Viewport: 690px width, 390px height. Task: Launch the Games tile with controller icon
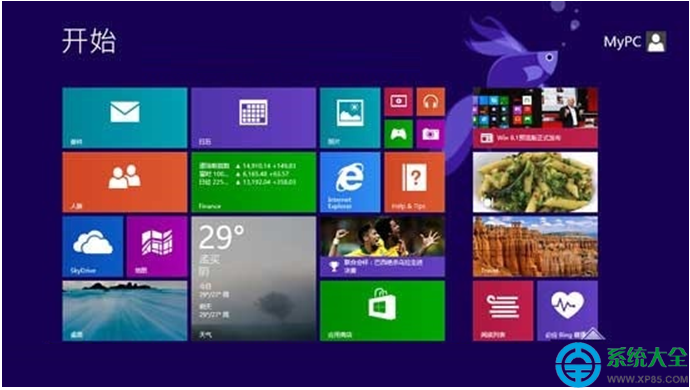[399, 134]
